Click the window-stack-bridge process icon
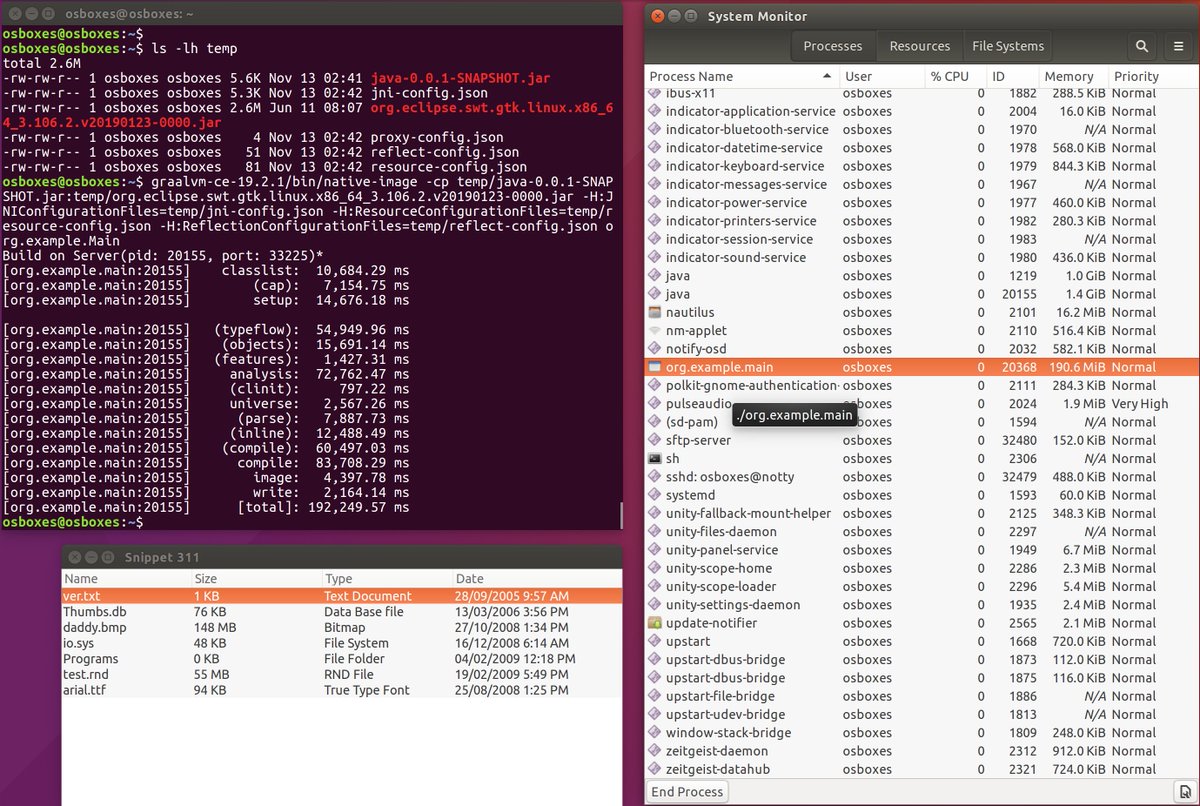 click(x=655, y=733)
